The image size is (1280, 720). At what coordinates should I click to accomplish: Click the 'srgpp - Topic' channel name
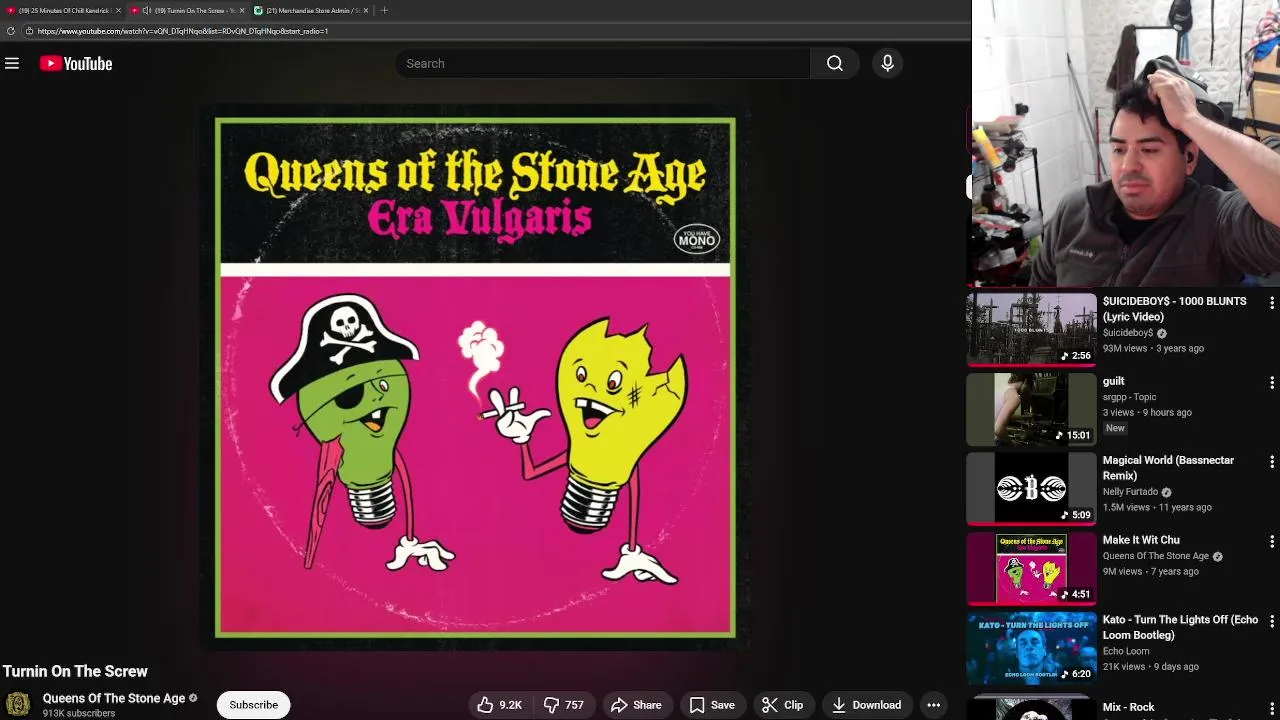click(x=1130, y=397)
